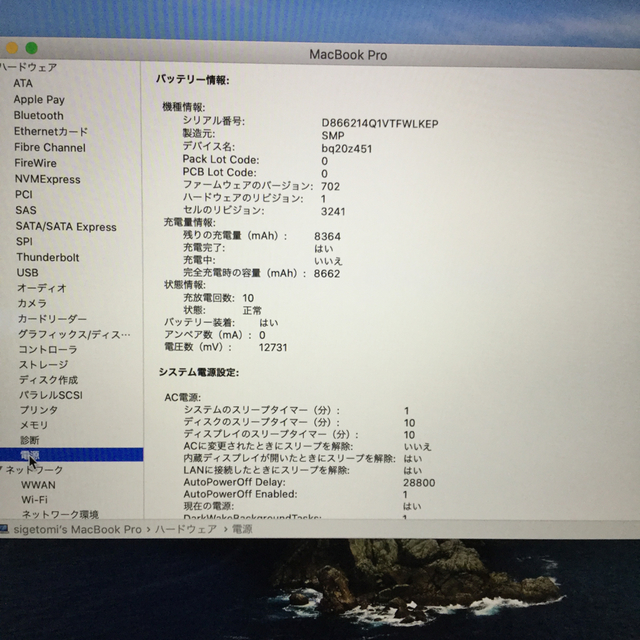Select the NVMExpress sidebar item

(x=47, y=179)
